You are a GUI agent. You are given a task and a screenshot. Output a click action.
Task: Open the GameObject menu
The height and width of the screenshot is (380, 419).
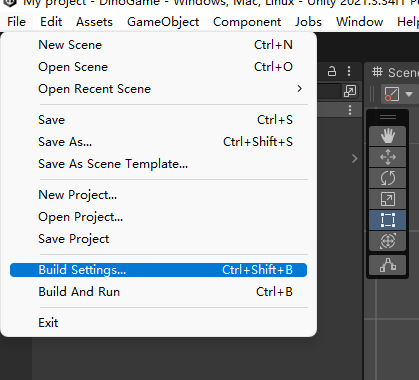coord(163,22)
